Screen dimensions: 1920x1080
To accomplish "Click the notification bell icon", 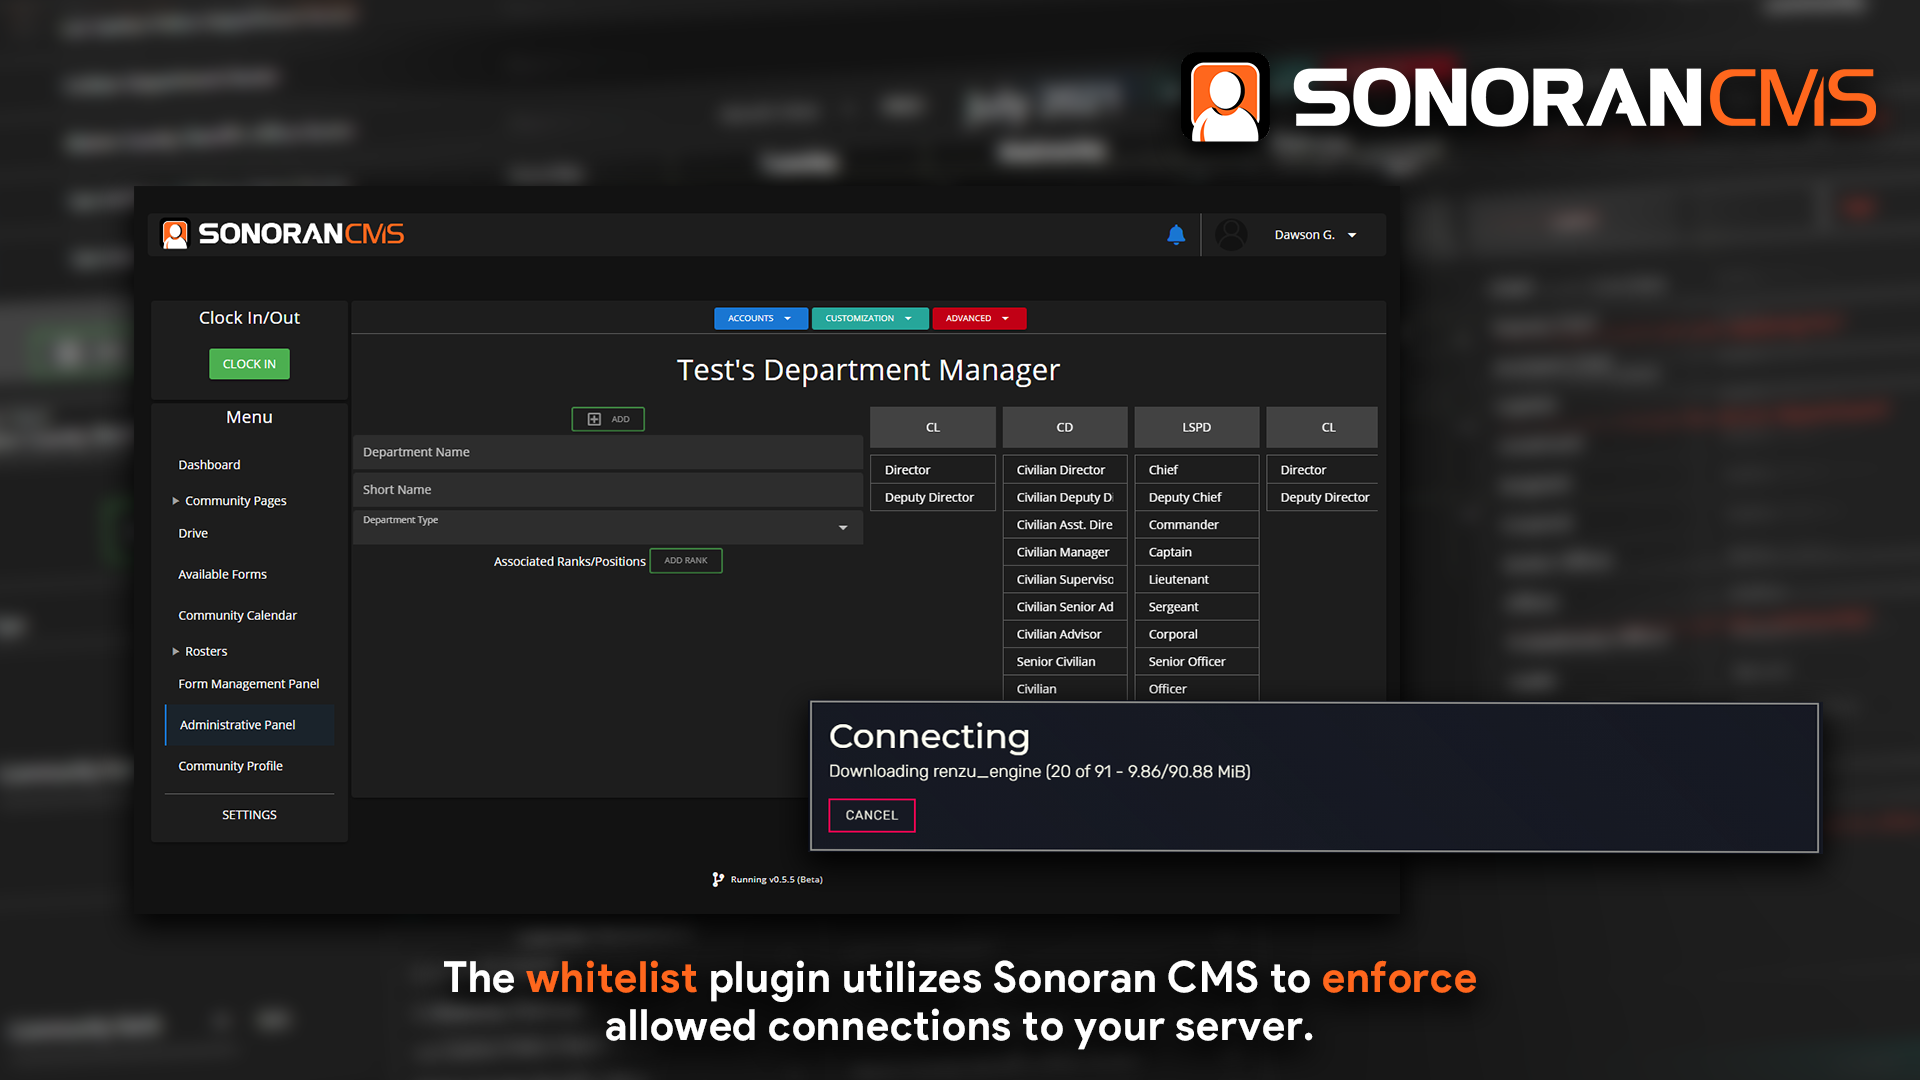I will (x=1176, y=235).
